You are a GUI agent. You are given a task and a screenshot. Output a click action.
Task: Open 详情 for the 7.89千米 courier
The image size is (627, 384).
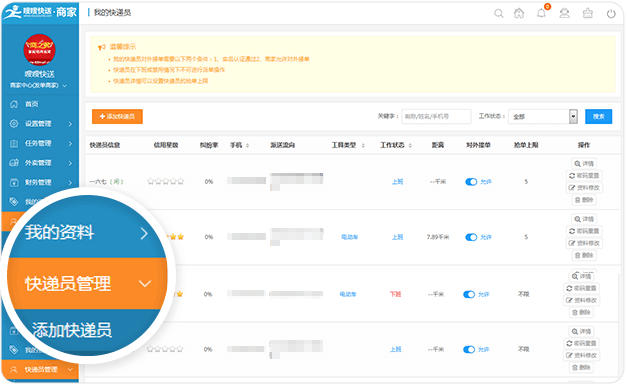click(584, 219)
